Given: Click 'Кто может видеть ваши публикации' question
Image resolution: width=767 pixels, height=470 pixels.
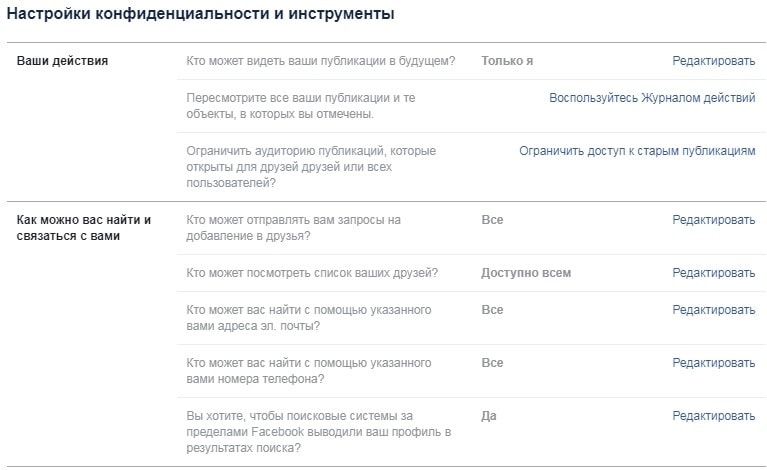Looking at the screenshot, I should [x=320, y=61].
